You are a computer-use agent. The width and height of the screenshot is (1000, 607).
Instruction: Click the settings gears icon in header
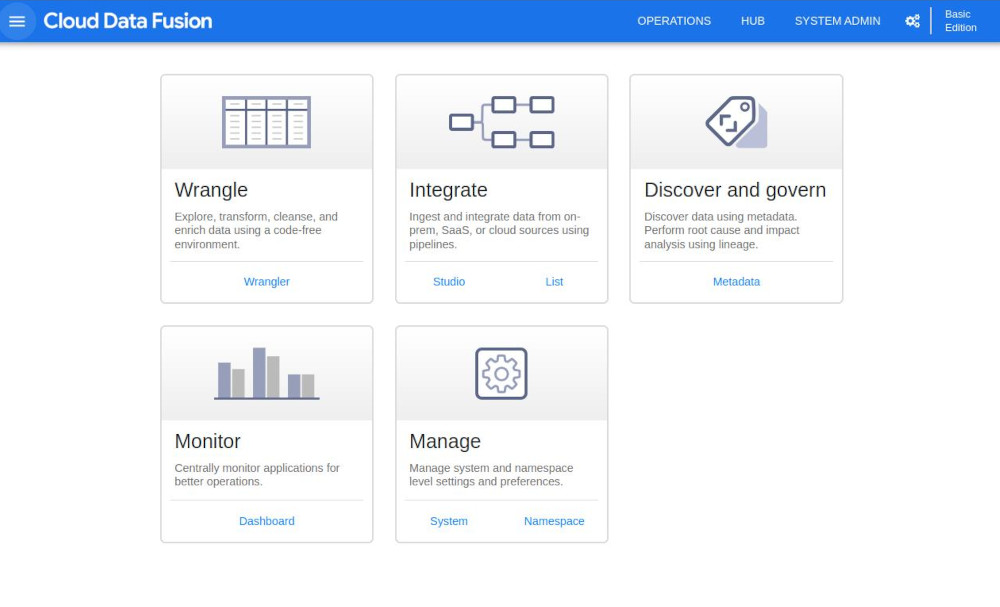click(913, 21)
